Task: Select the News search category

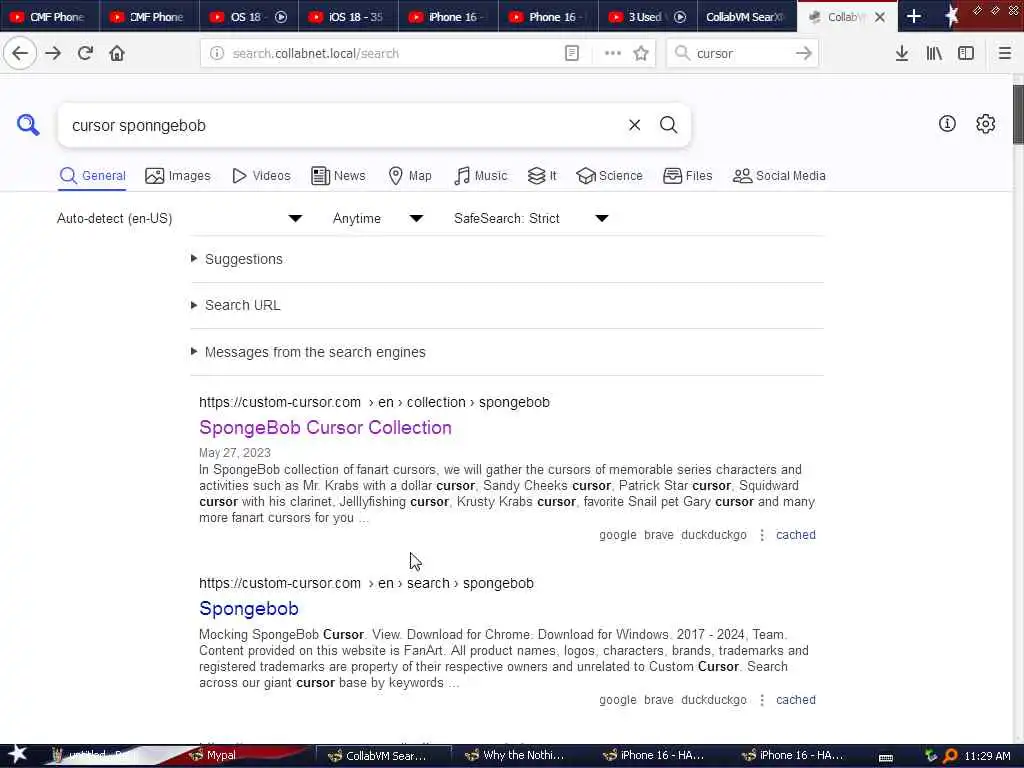Action: (x=338, y=176)
